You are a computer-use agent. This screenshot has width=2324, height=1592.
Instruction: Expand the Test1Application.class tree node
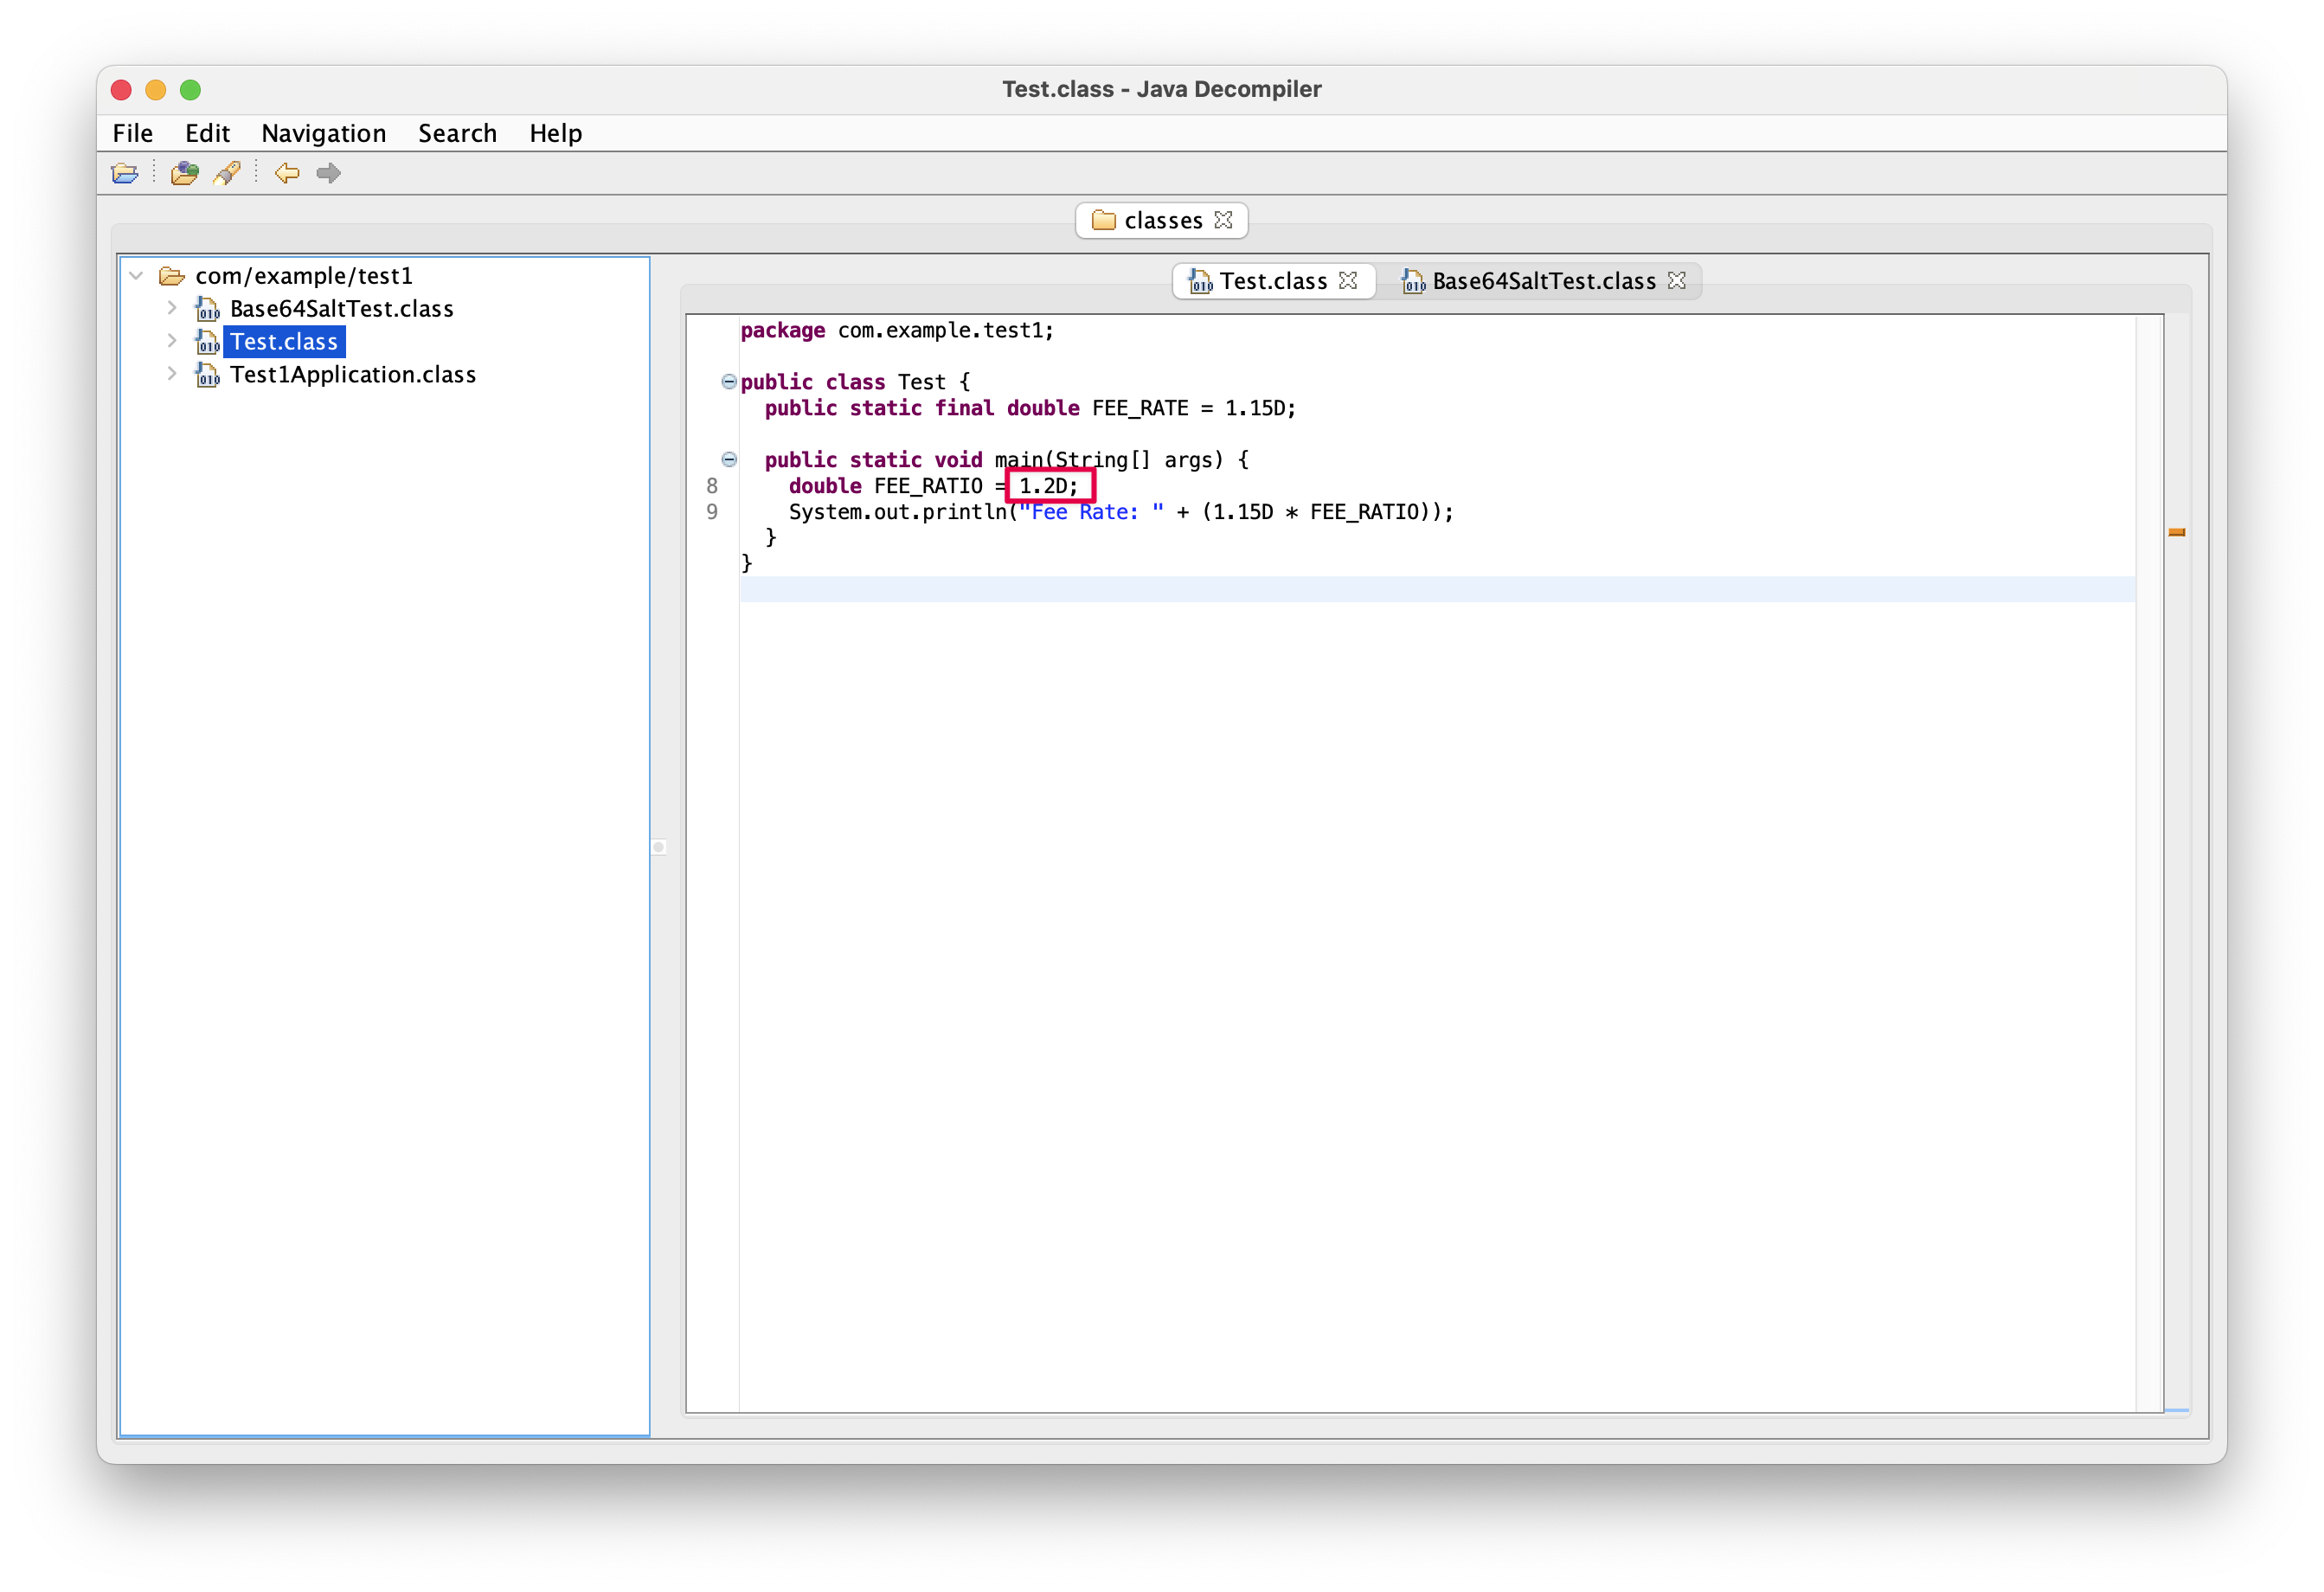[172, 374]
